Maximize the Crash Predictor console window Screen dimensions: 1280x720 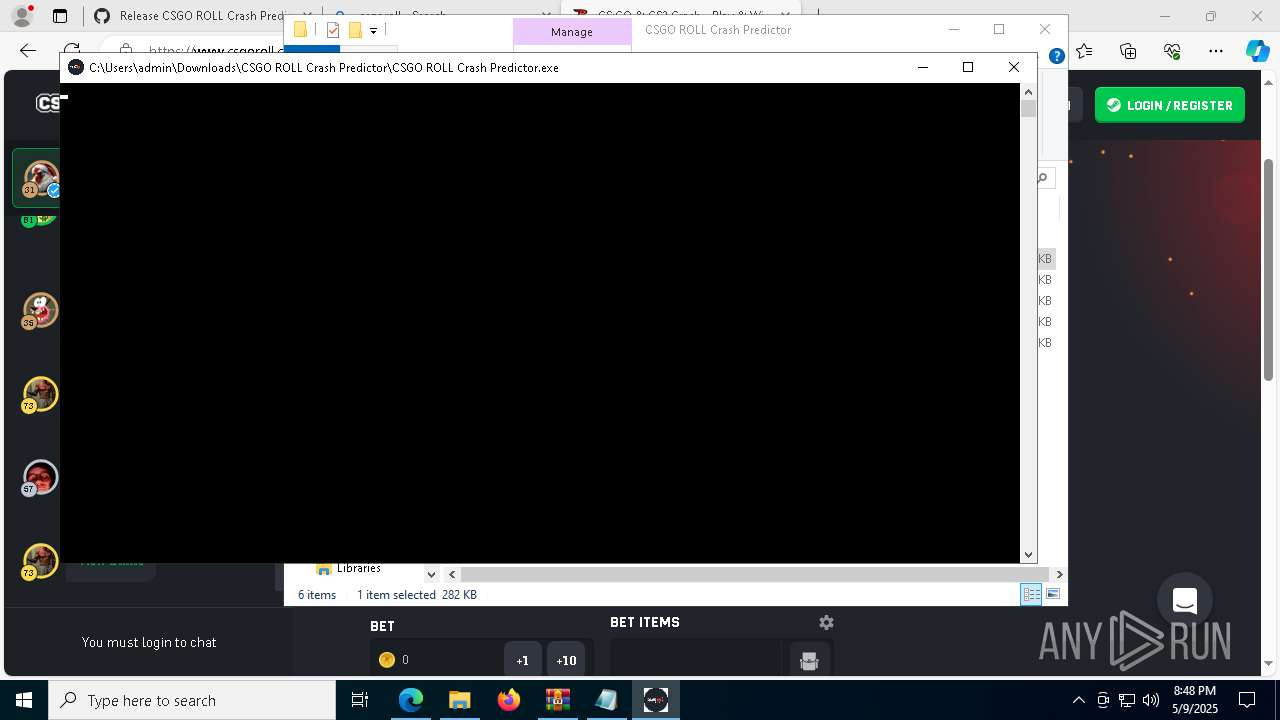(967, 67)
